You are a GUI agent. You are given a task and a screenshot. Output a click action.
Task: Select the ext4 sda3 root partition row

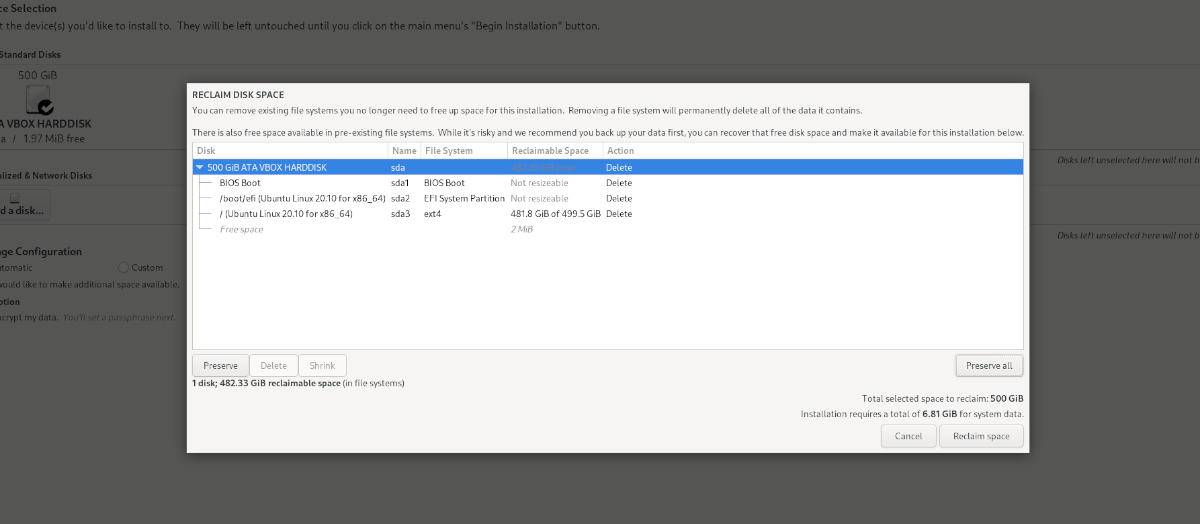[x=301, y=214]
